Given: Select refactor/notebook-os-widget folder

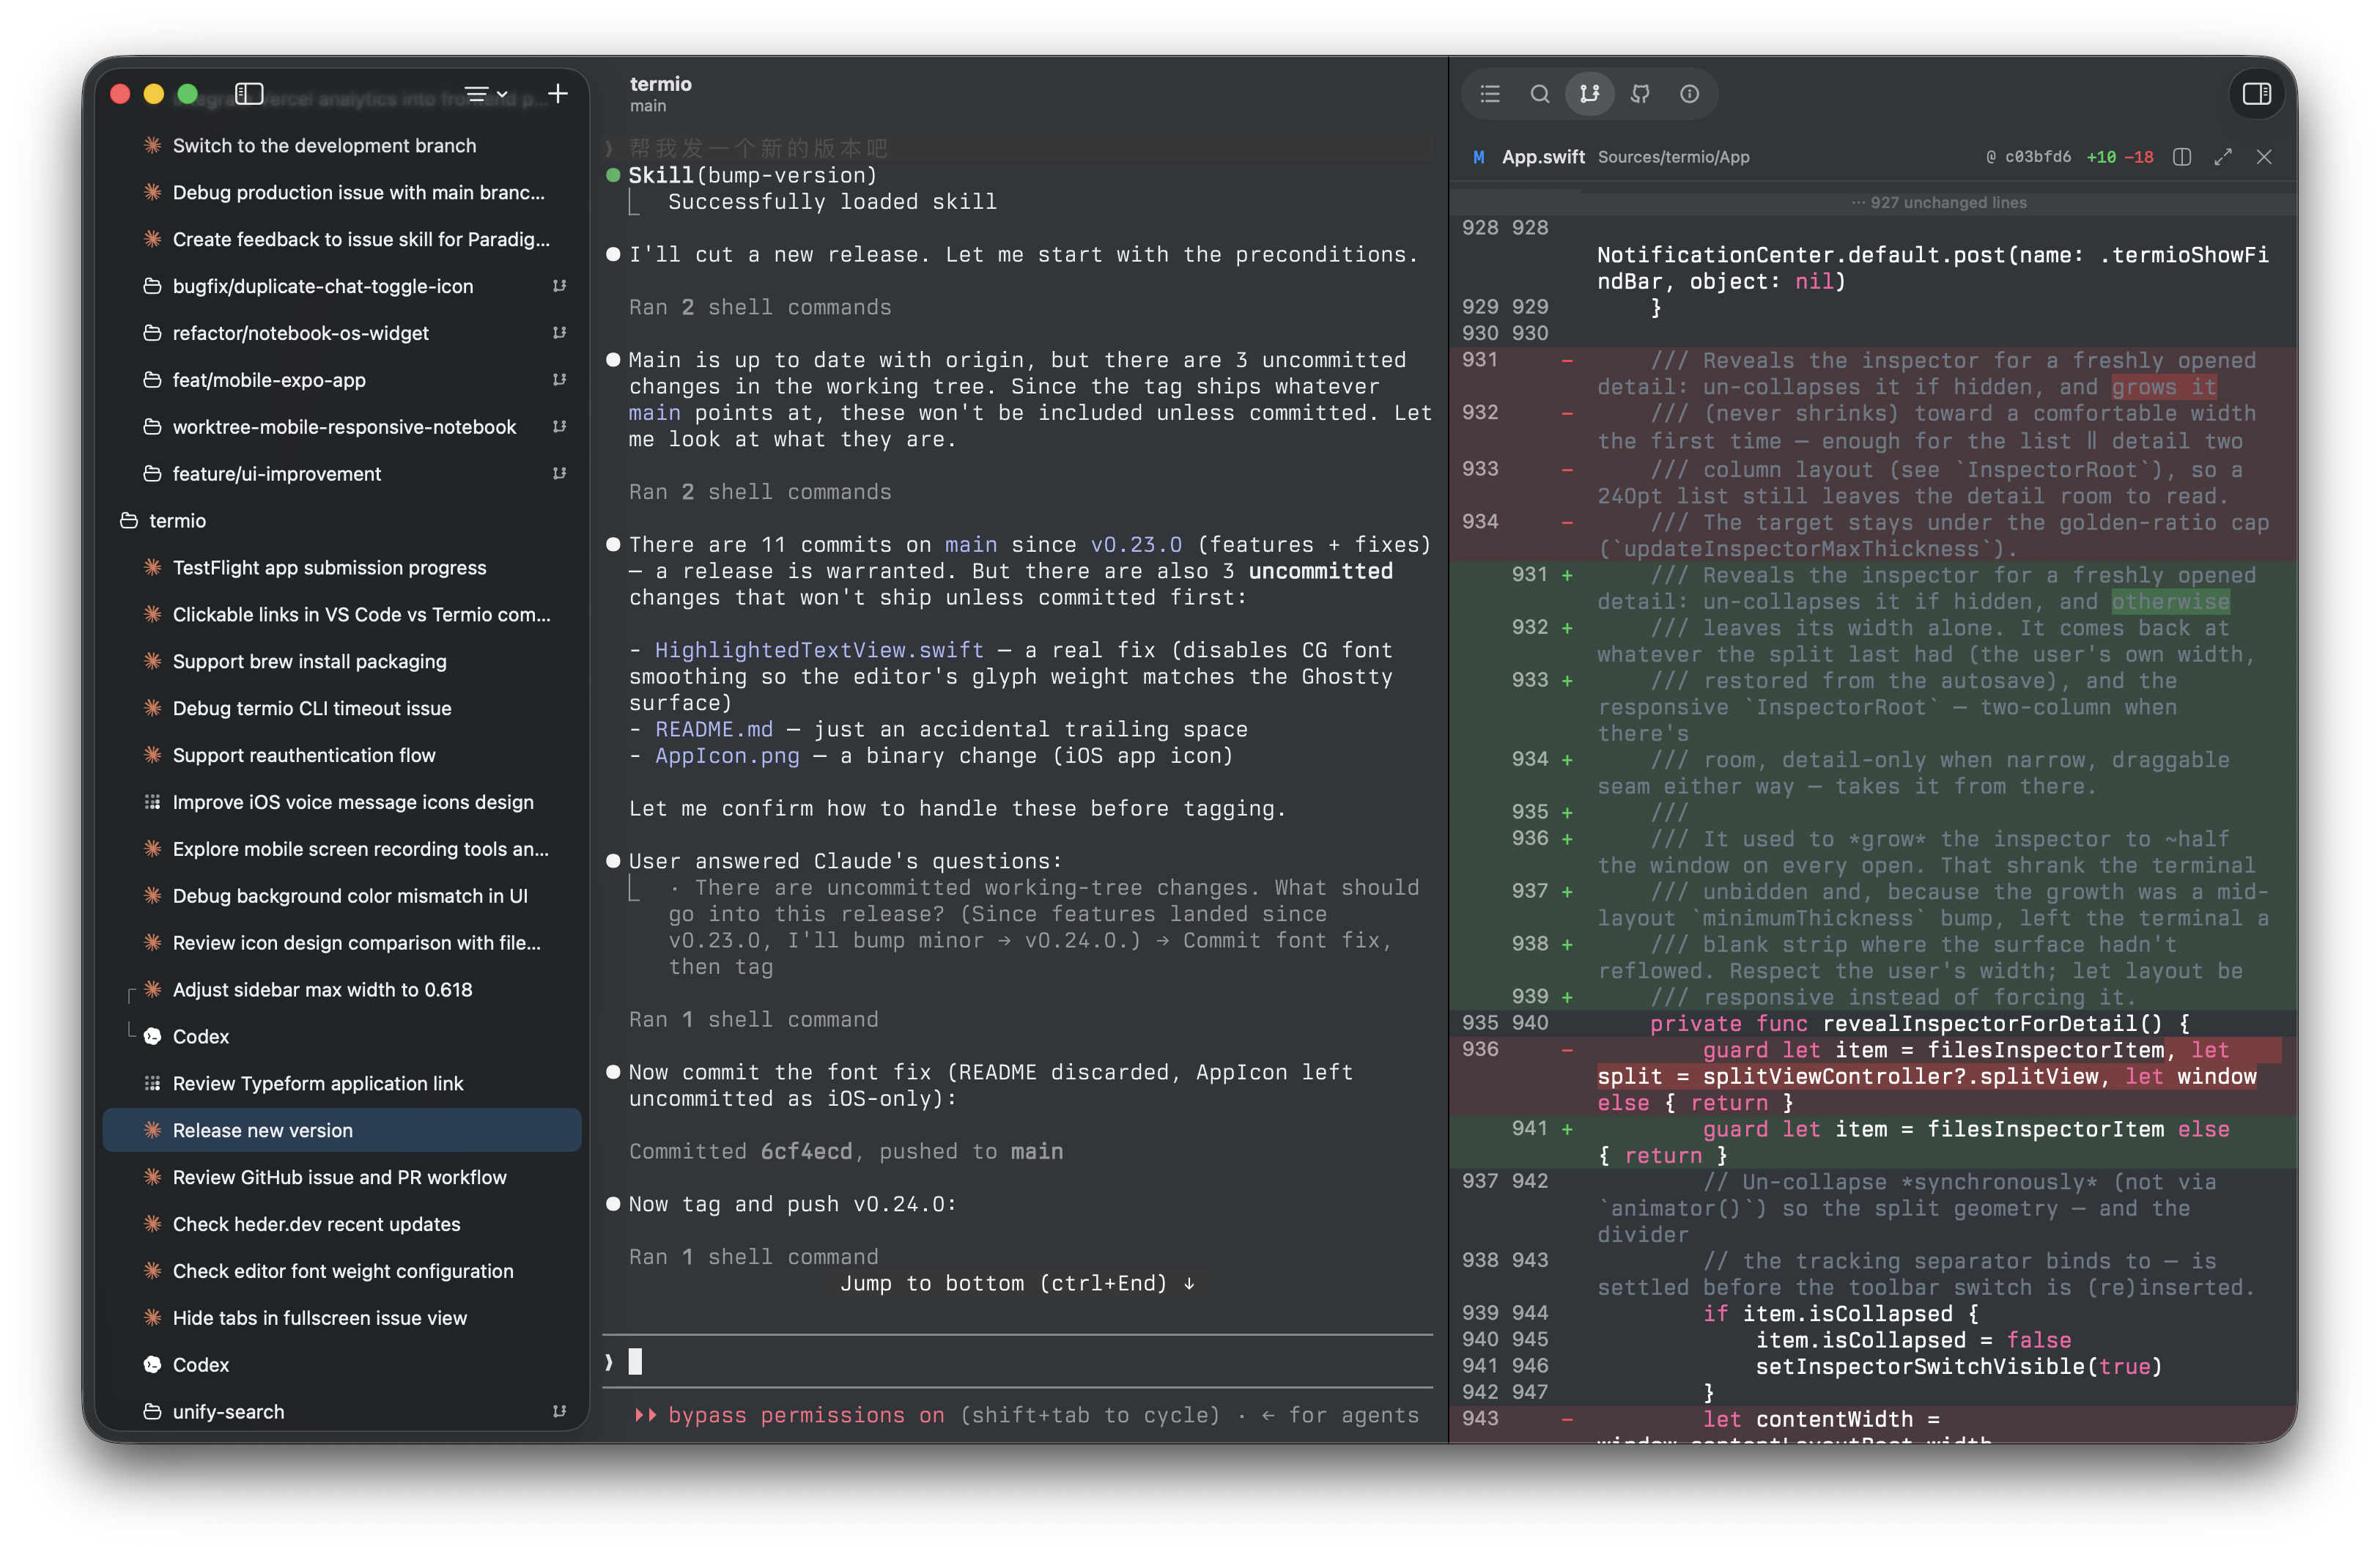Looking at the screenshot, I should pos(342,333).
